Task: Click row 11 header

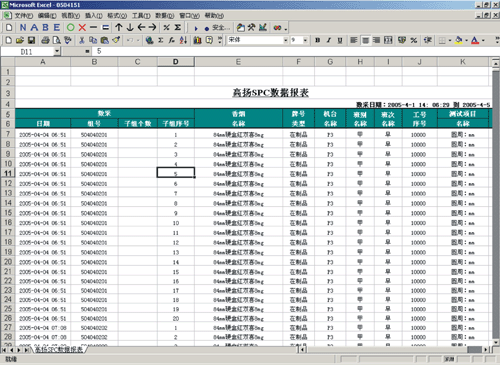Action: coord(8,173)
